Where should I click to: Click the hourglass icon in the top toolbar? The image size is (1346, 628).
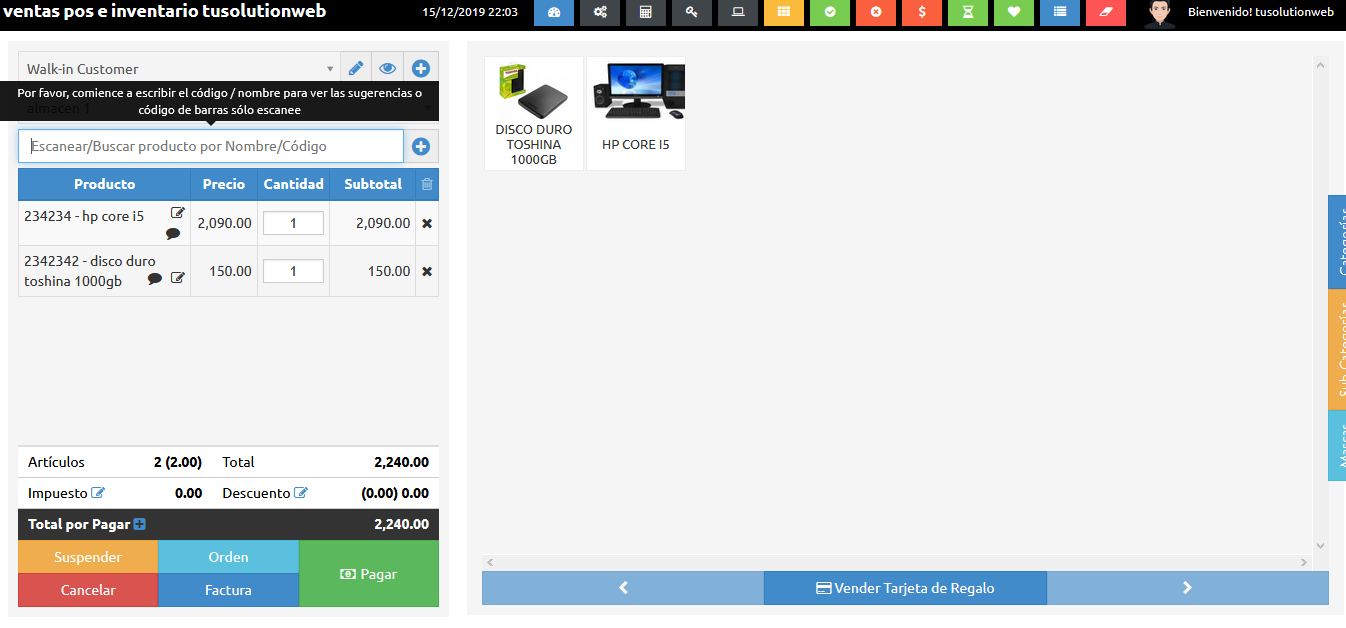967,12
